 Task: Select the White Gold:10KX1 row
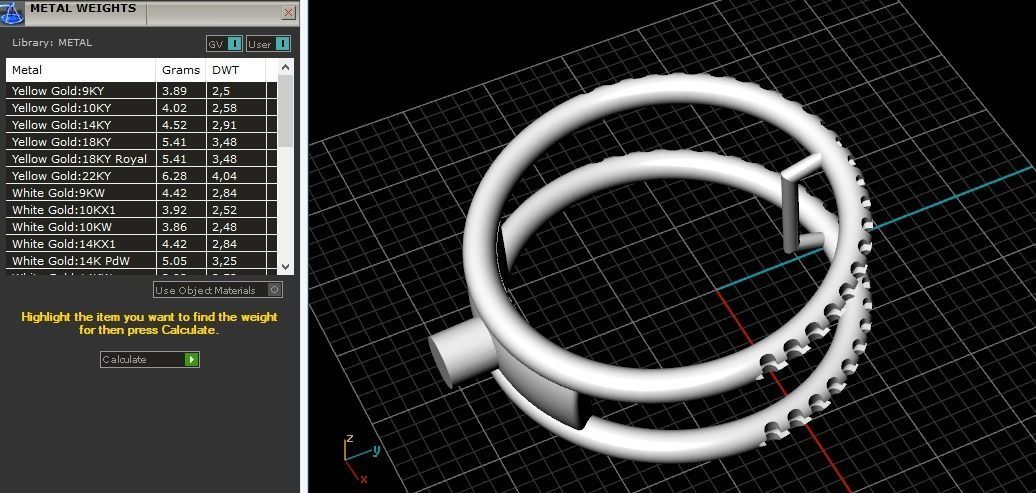(141, 210)
